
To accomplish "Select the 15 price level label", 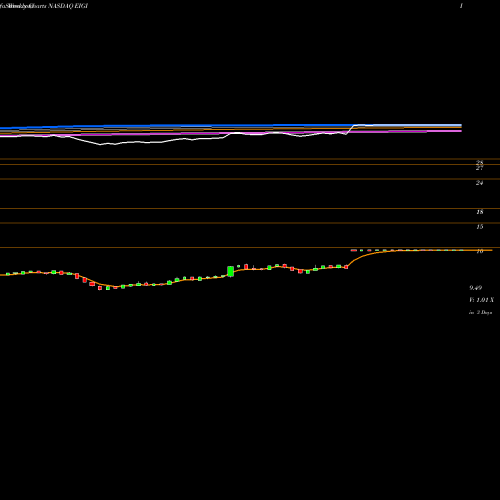I will 480,227.
